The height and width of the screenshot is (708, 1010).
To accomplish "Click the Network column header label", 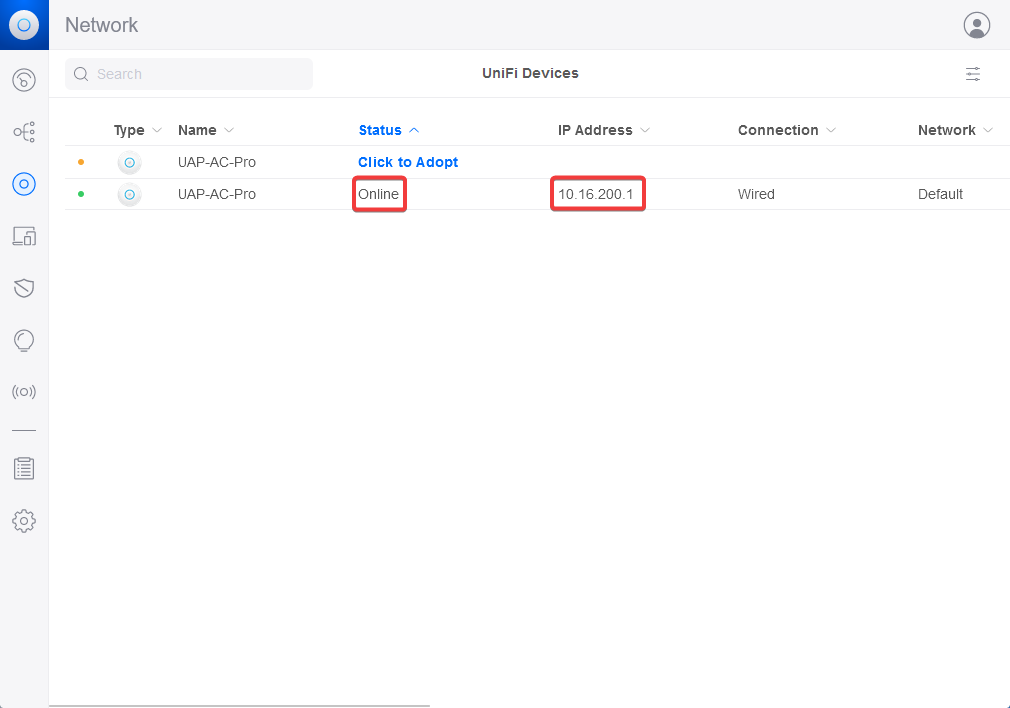I will (947, 130).
